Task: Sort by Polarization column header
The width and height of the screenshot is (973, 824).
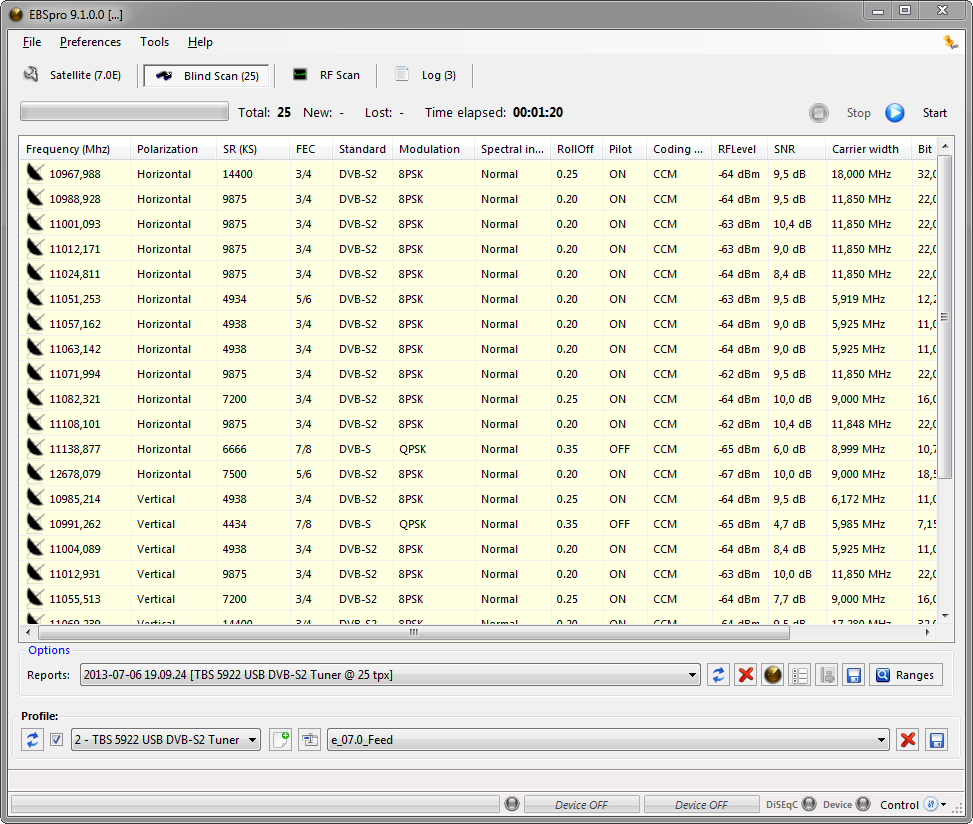Action: pyautogui.click(x=174, y=149)
